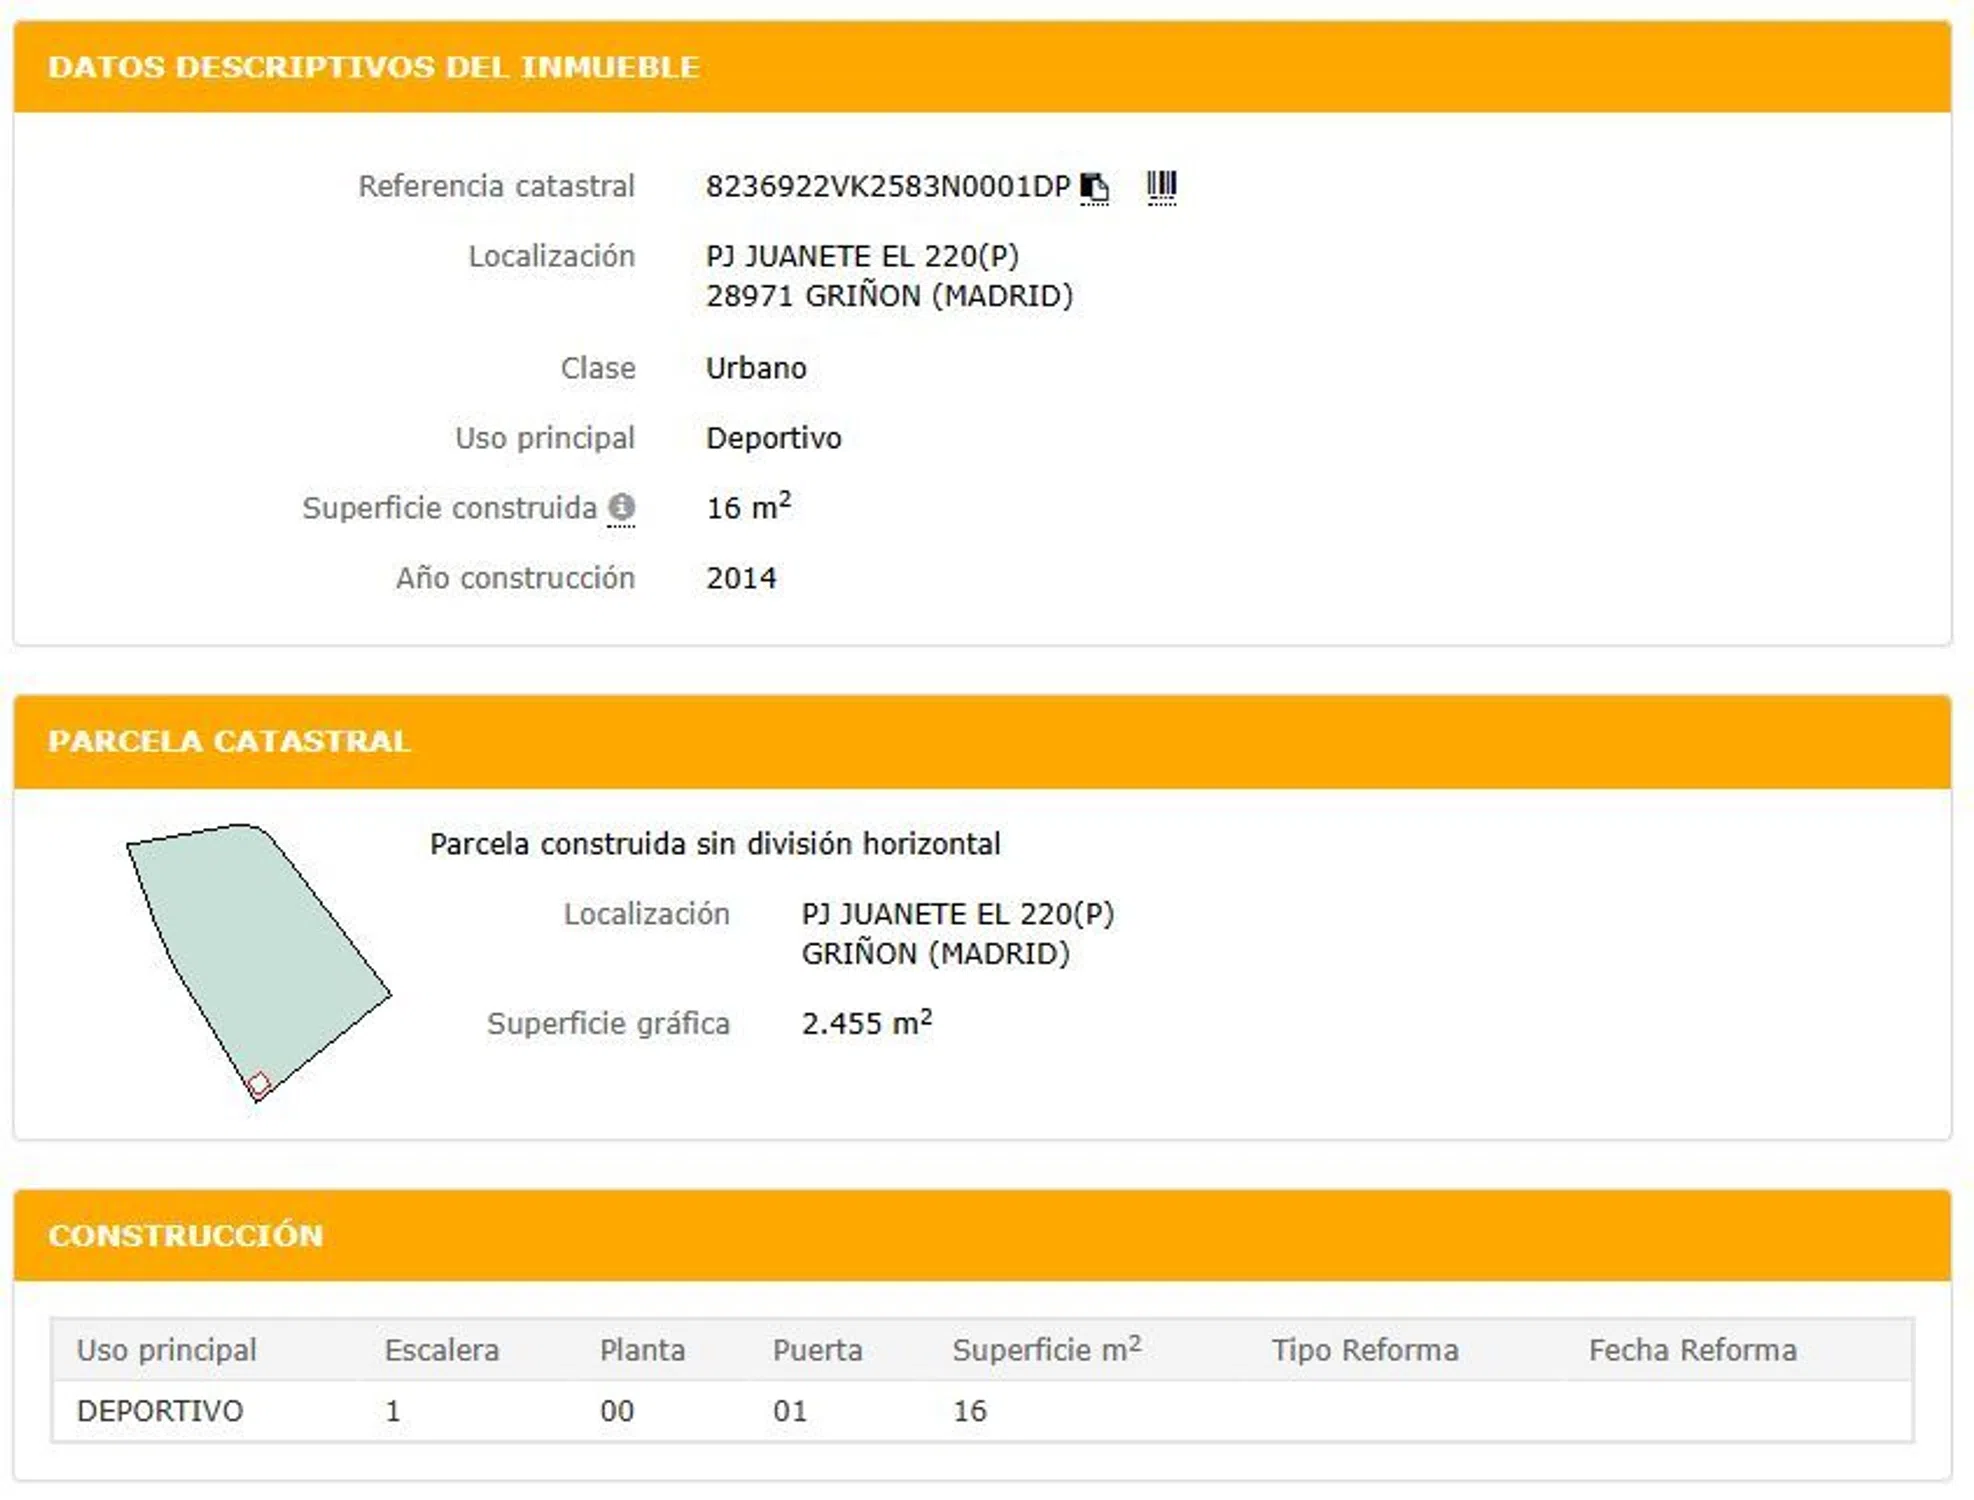Click the Datos Descriptivos del Inmueble header
The image size is (1974, 1500).
click(373, 67)
